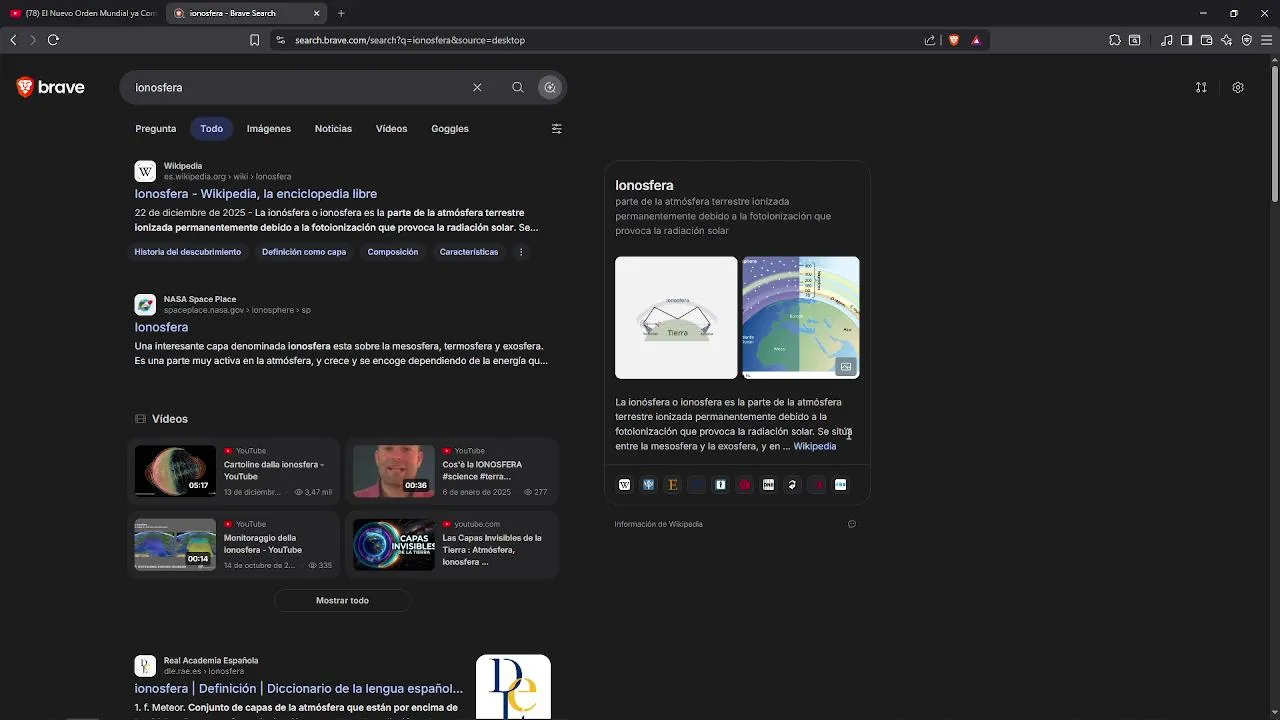1280x720 pixels.
Task: Open the Brave Shields lion icon
Action: [x=954, y=40]
